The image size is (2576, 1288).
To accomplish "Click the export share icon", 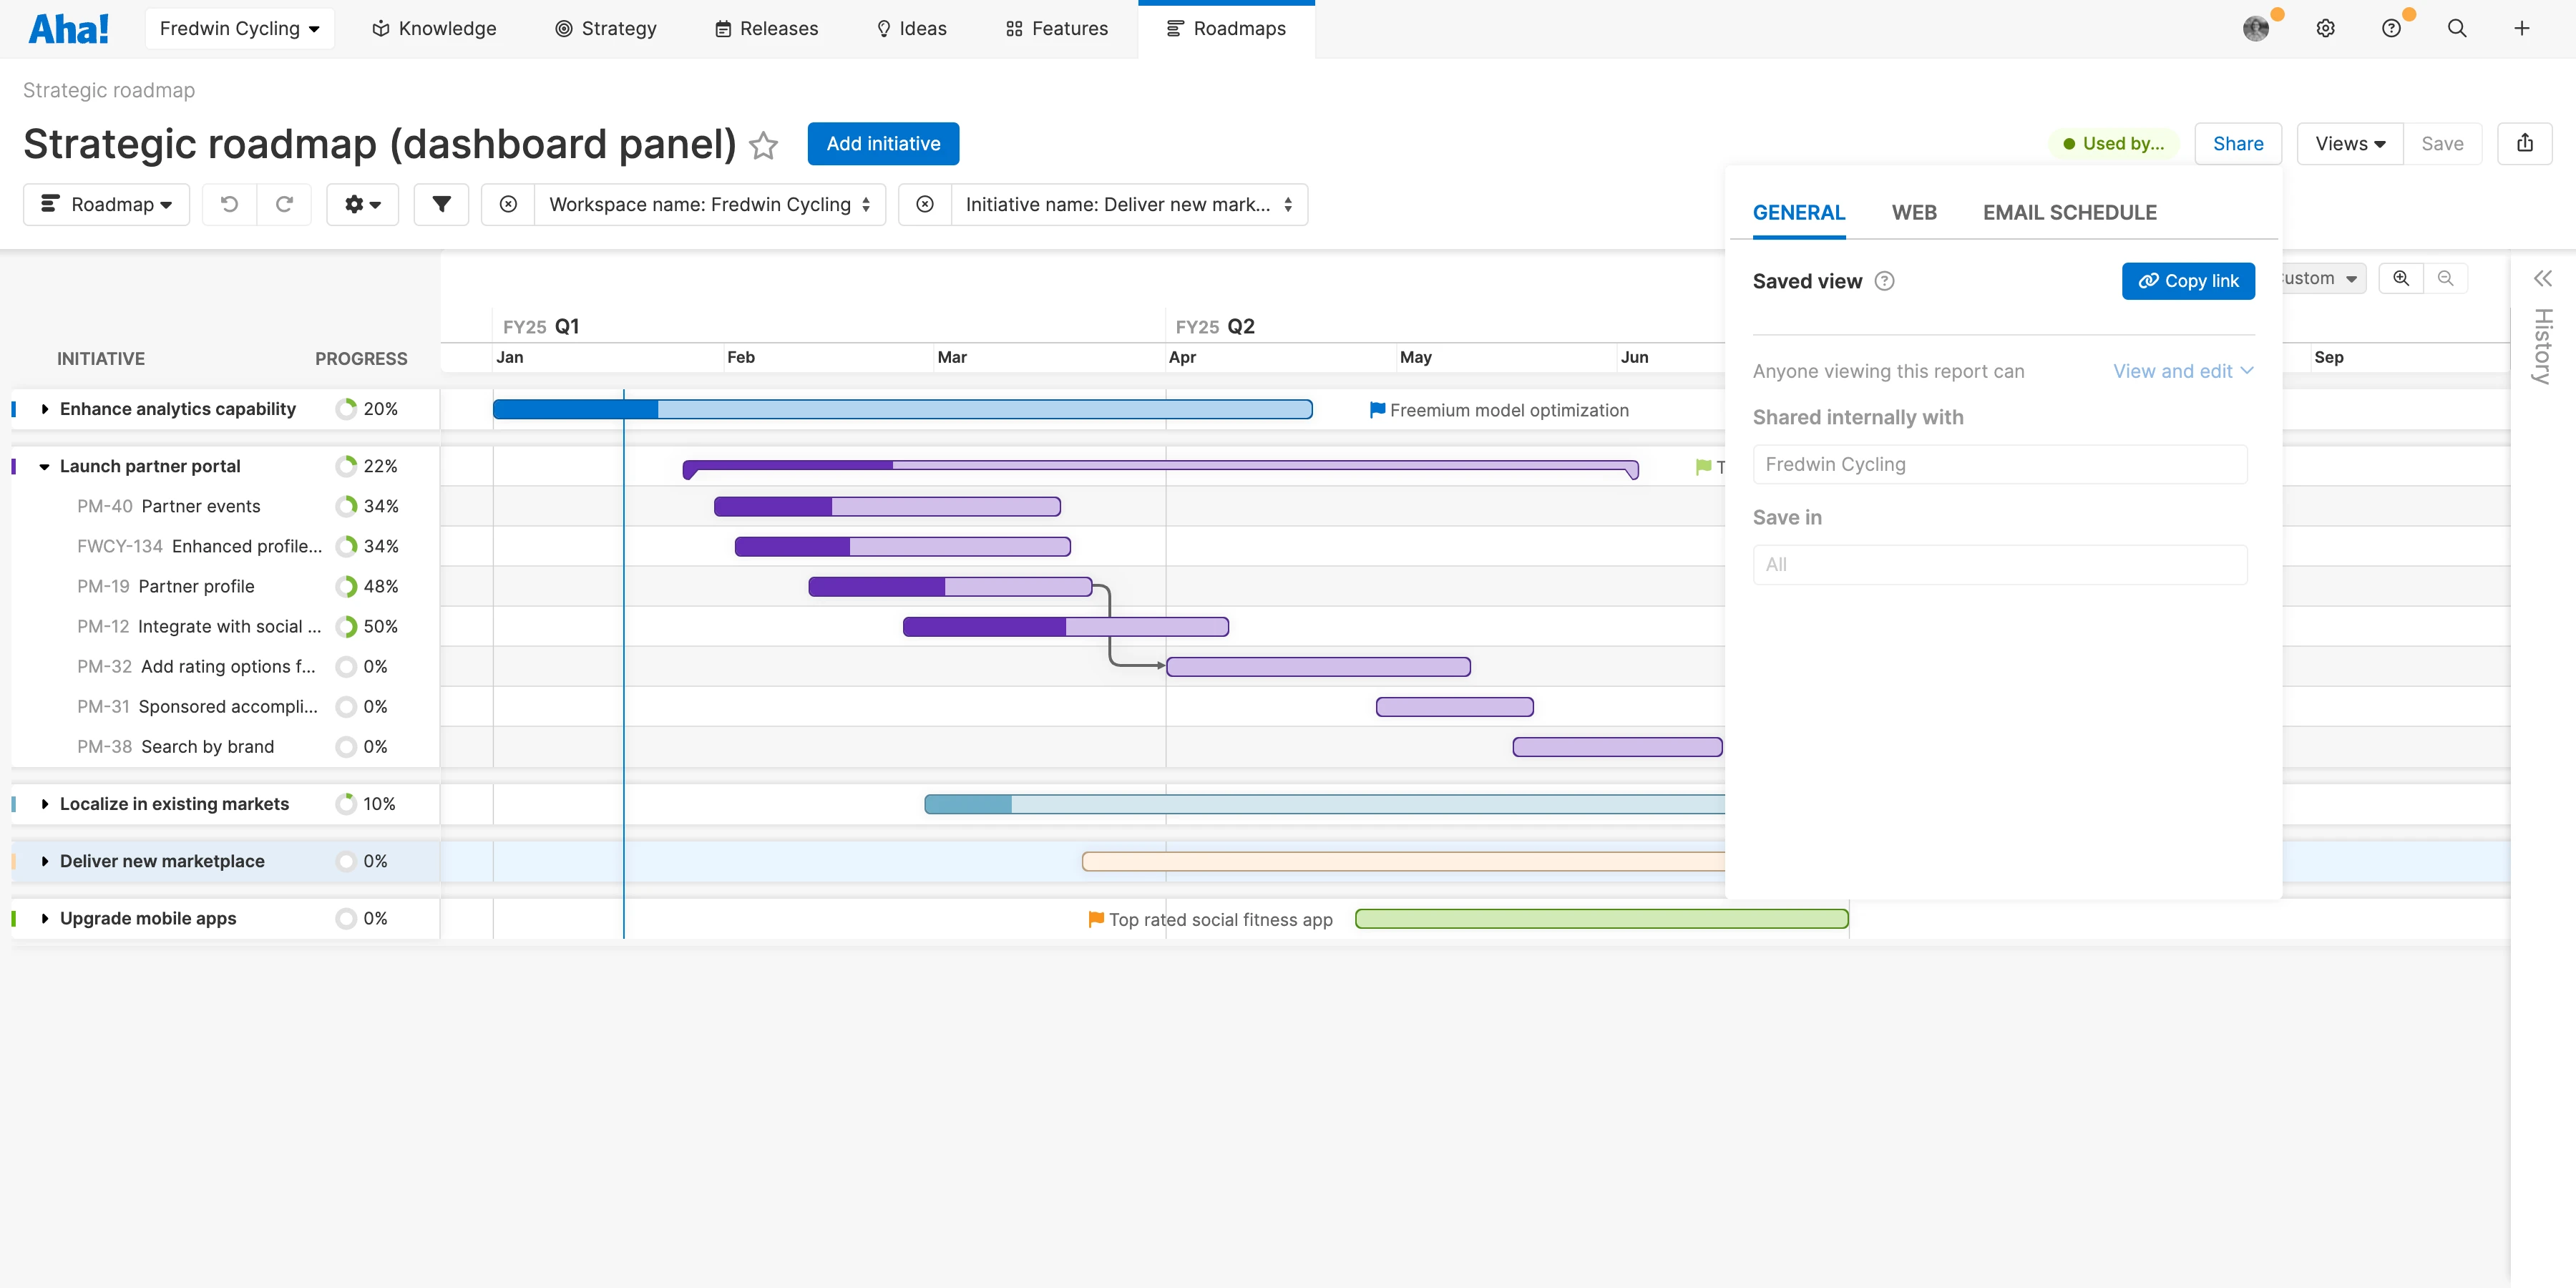I will point(2524,143).
